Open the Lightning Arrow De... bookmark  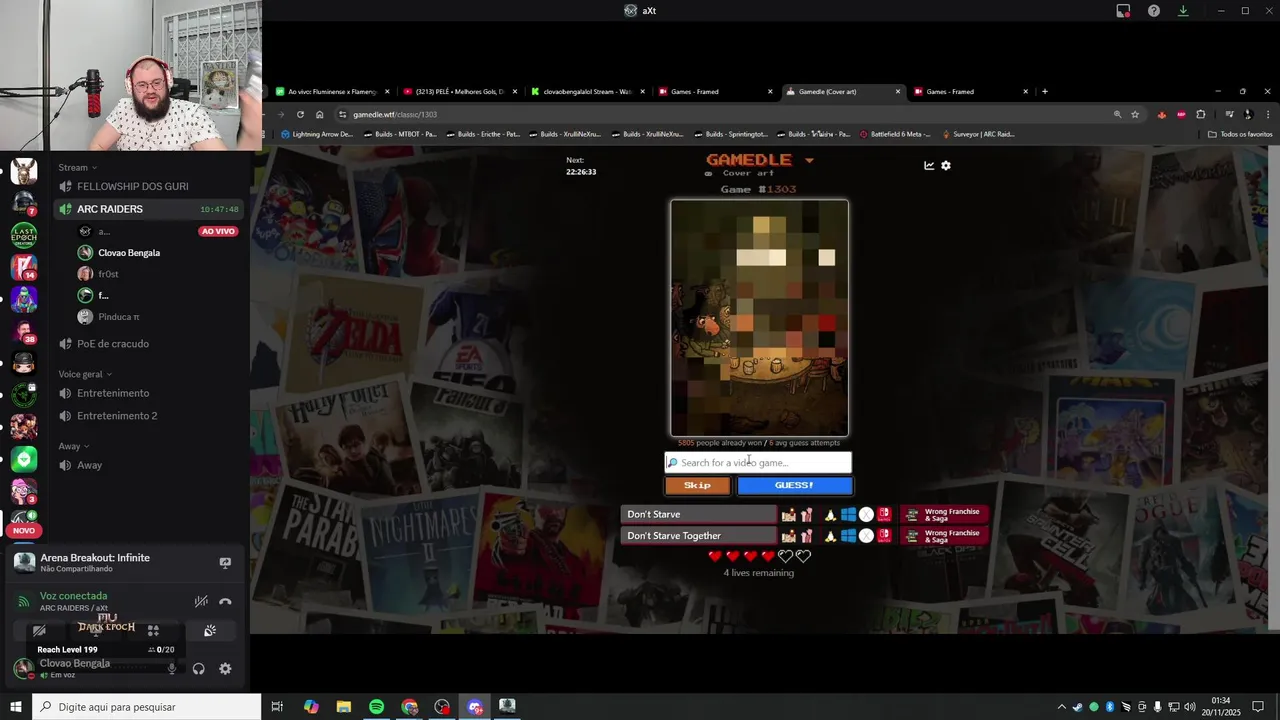click(317, 134)
